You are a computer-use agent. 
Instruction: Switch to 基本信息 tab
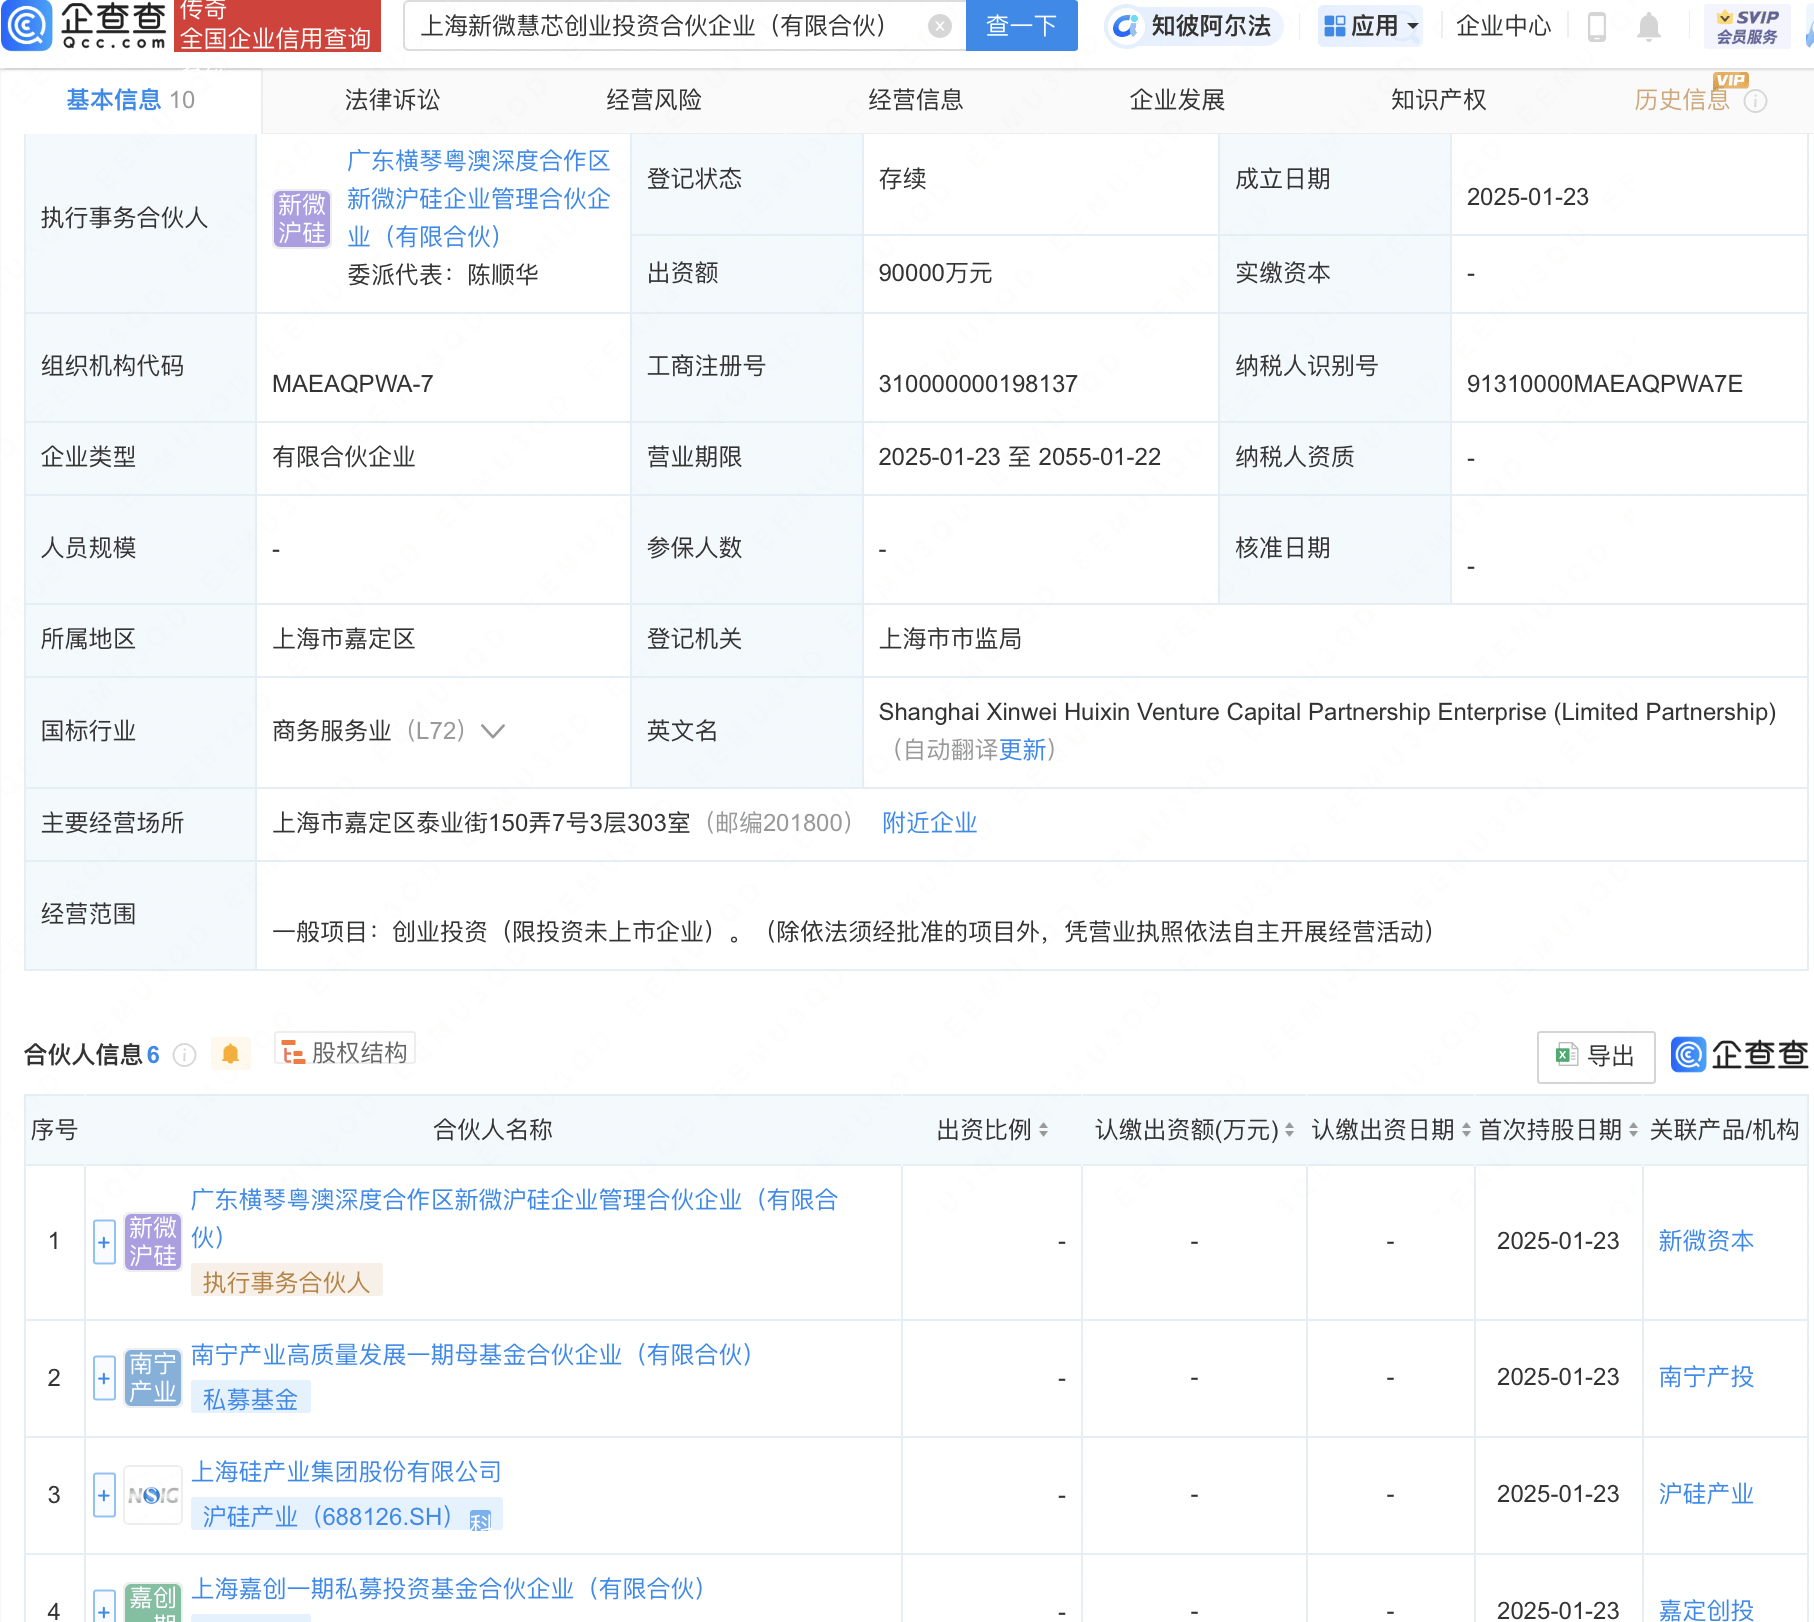pos(131,100)
